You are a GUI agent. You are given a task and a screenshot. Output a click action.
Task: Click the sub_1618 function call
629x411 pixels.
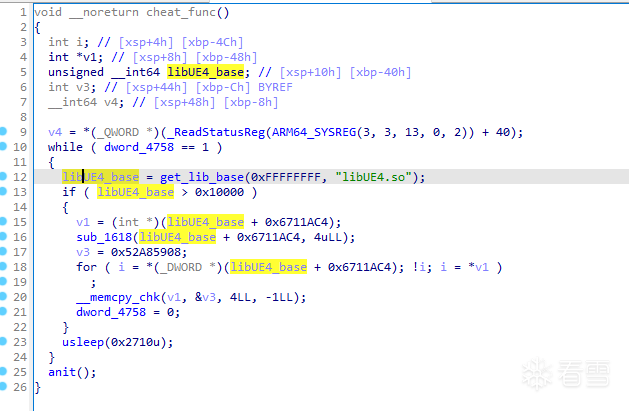tap(104, 237)
